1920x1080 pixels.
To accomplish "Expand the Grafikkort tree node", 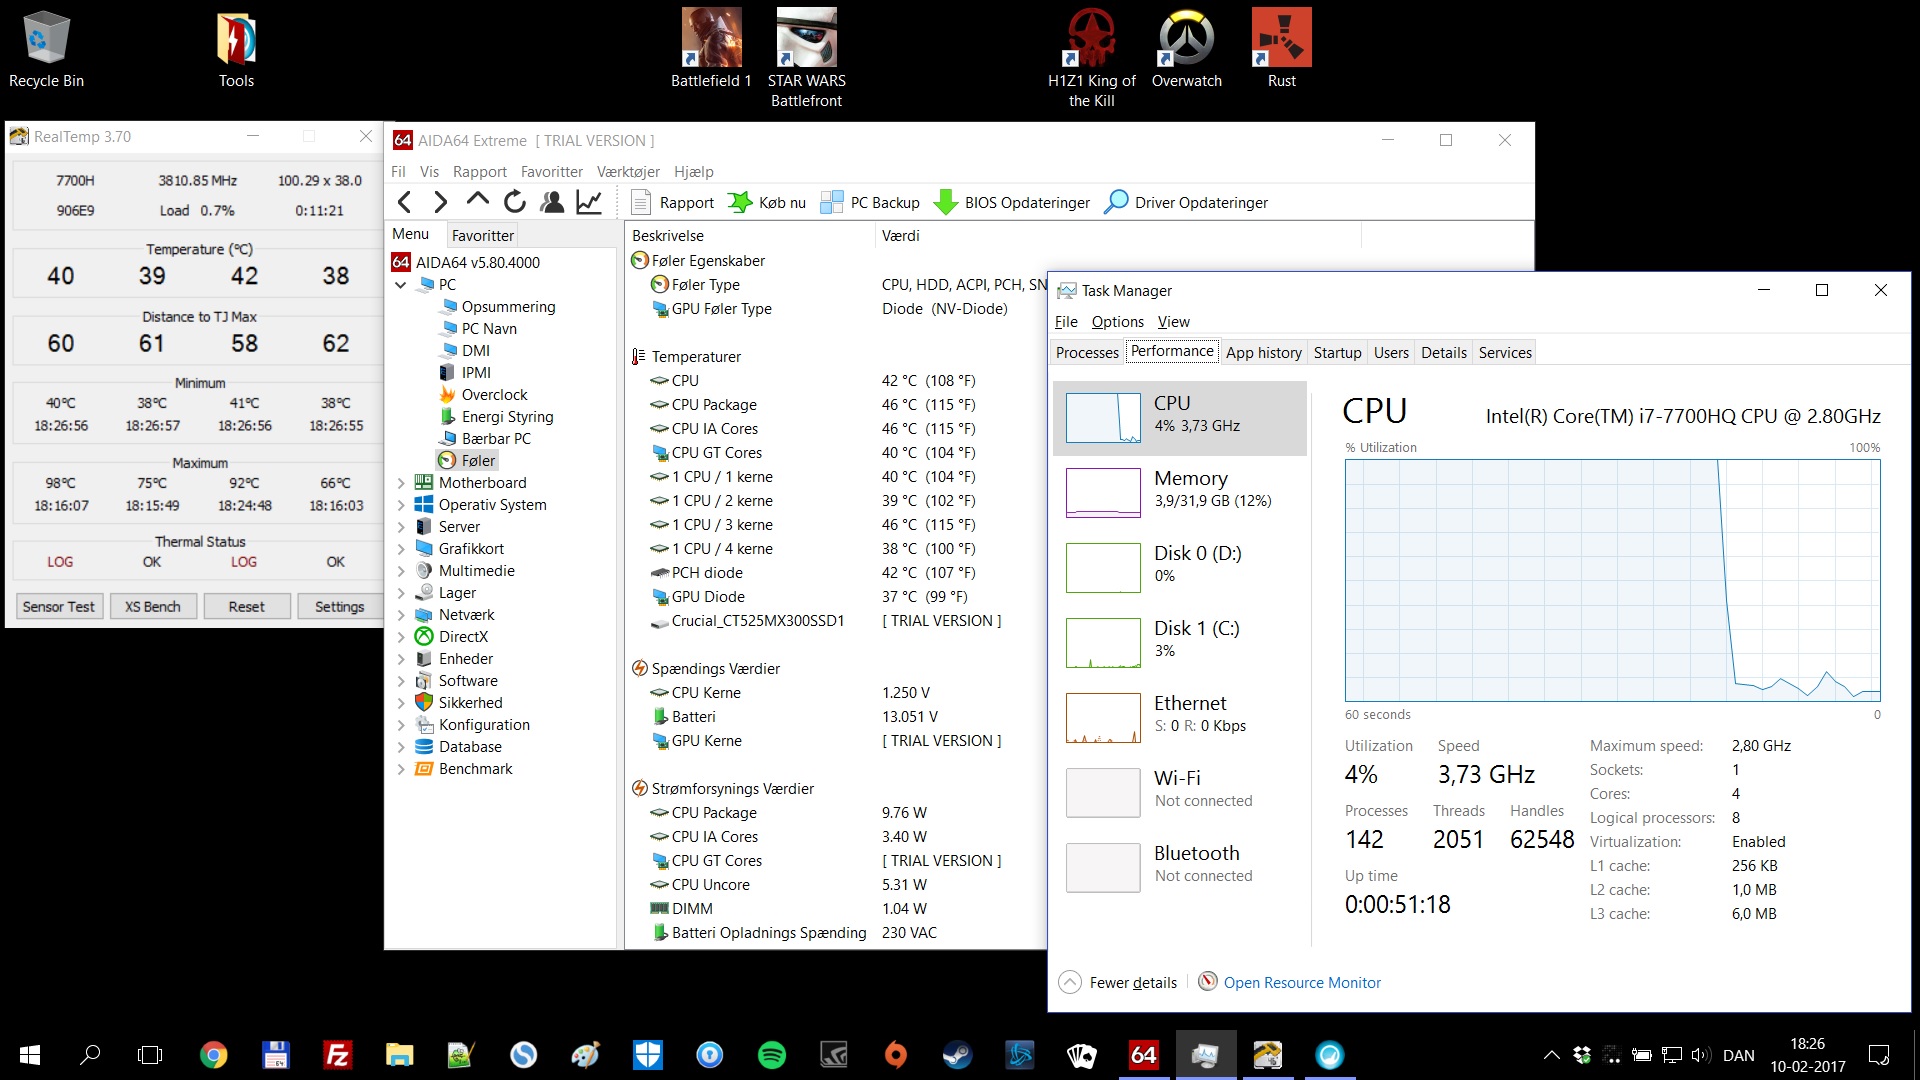I will coord(401,549).
